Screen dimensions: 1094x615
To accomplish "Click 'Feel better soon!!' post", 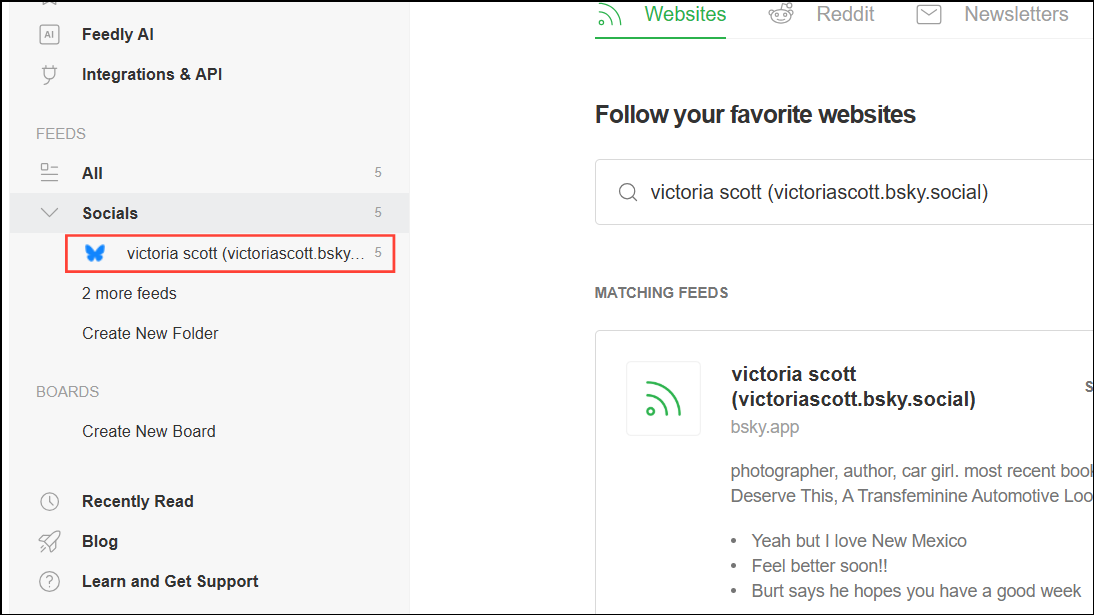I will 819,565.
